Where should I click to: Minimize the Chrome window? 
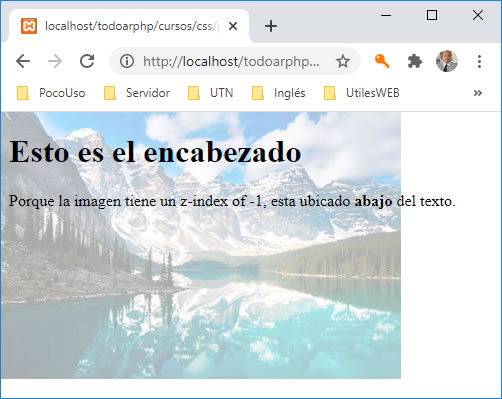(x=386, y=15)
